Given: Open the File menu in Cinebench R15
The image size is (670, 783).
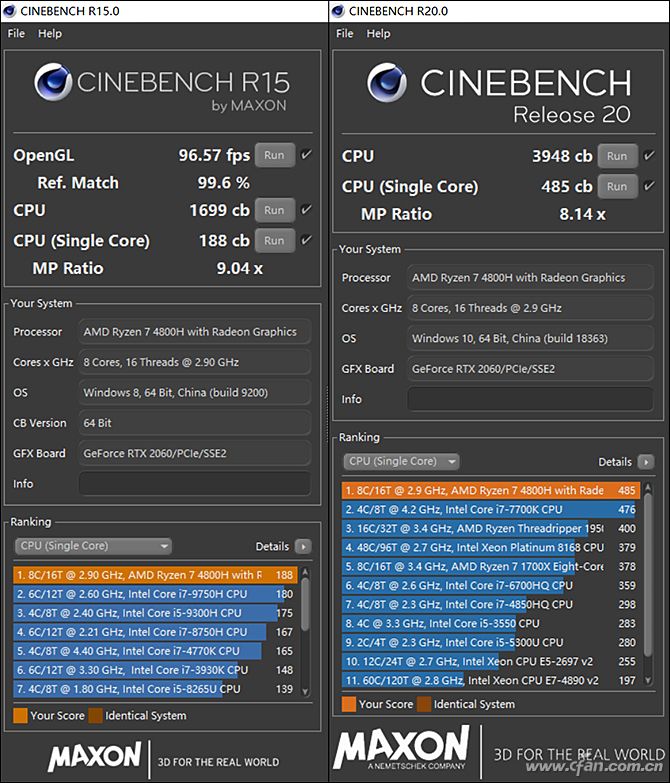Looking at the screenshot, I should point(16,33).
